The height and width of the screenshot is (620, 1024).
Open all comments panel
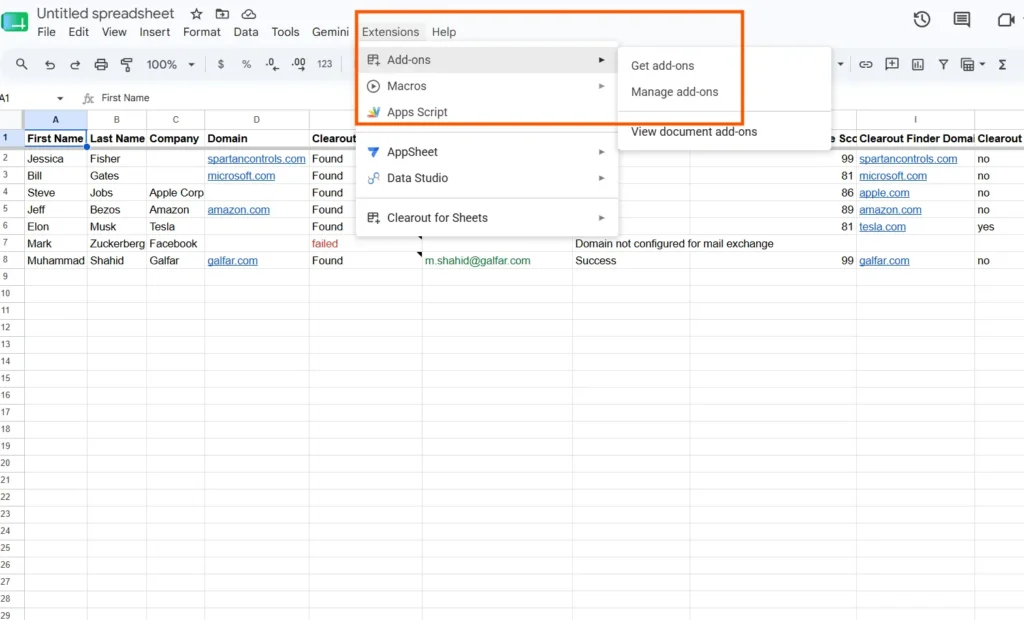(961, 20)
